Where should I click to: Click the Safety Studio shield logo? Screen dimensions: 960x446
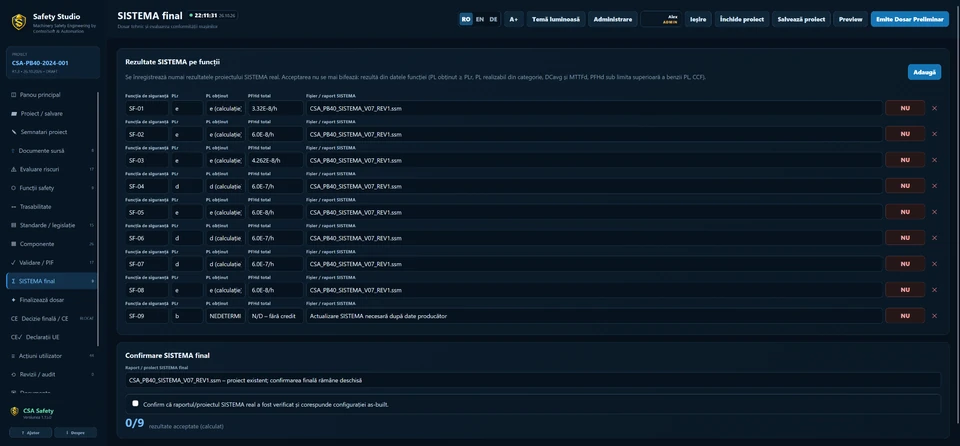(x=19, y=22)
